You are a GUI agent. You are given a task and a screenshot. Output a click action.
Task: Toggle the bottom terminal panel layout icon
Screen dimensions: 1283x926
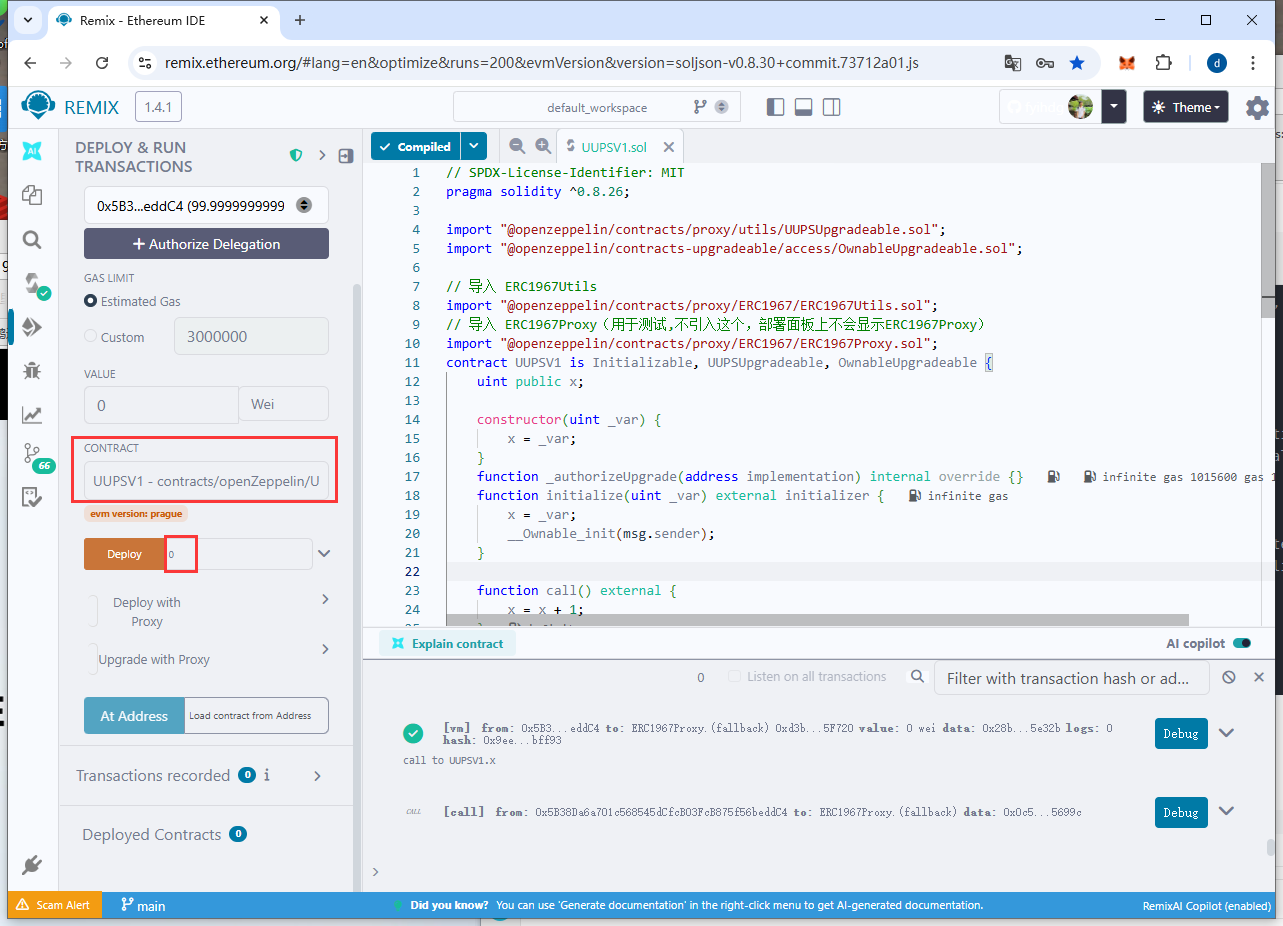(803, 107)
